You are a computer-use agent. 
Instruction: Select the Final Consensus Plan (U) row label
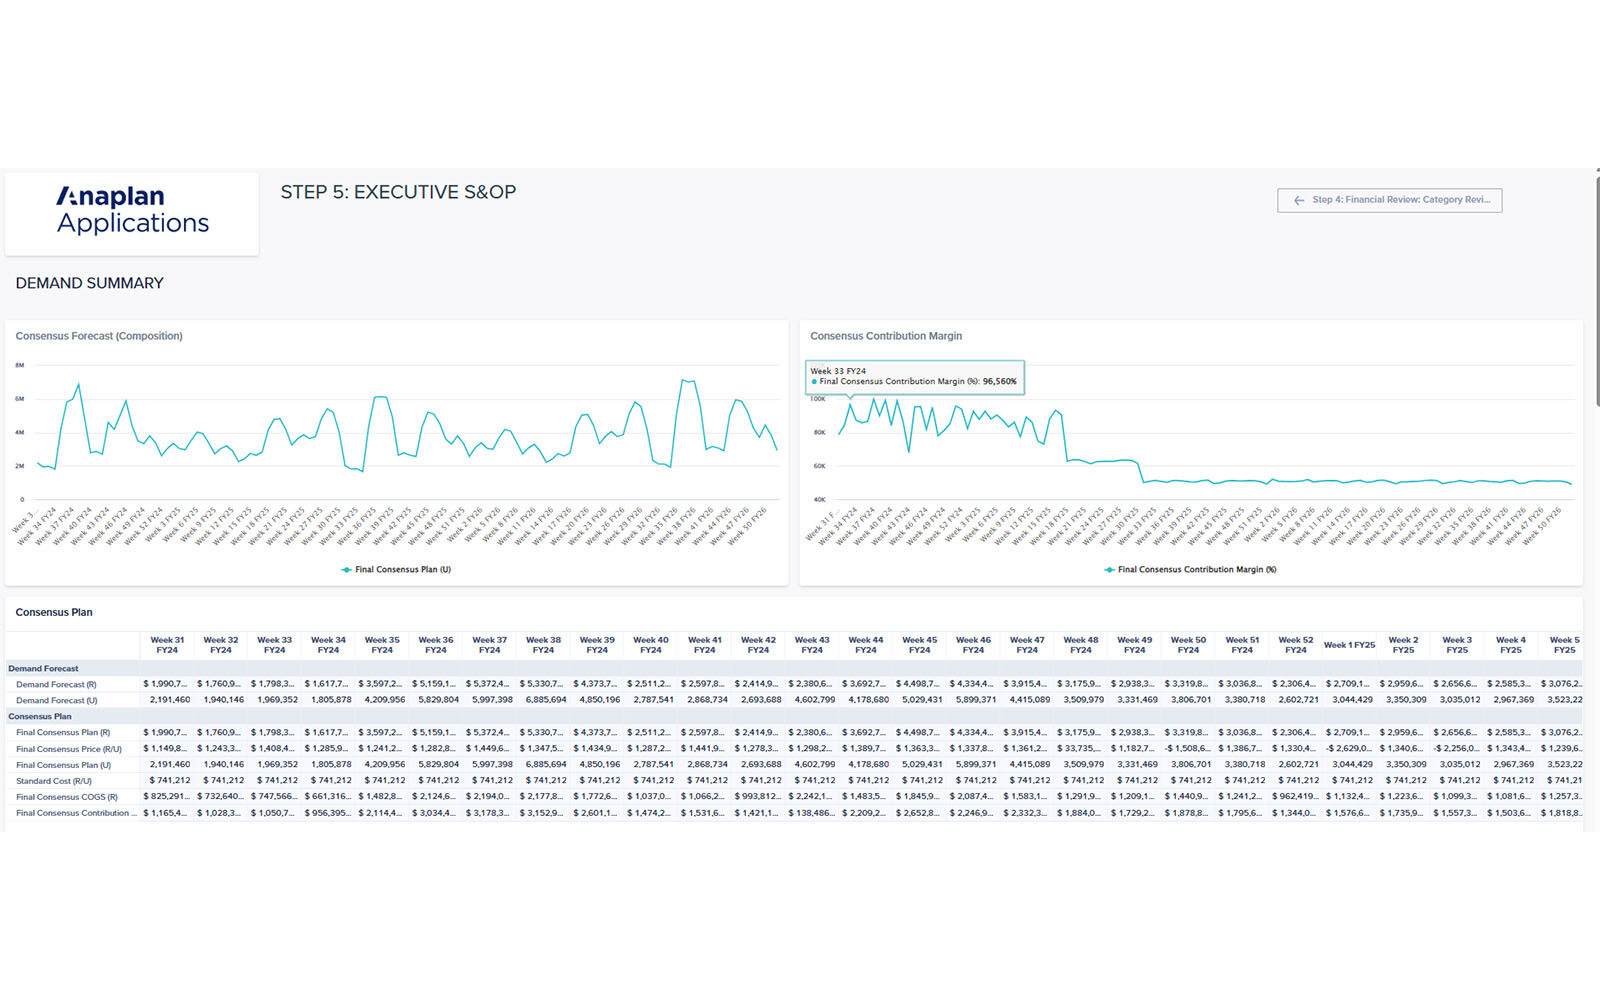[63, 765]
